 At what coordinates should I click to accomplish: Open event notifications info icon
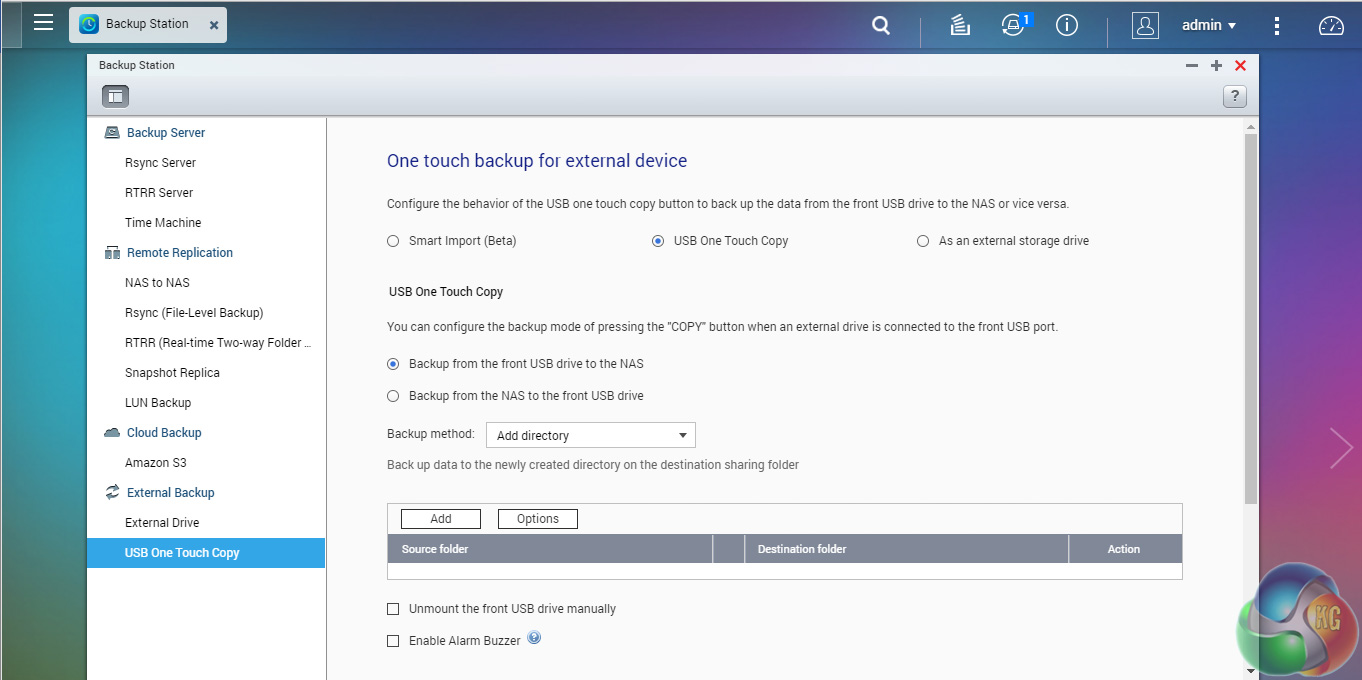tap(1067, 26)
